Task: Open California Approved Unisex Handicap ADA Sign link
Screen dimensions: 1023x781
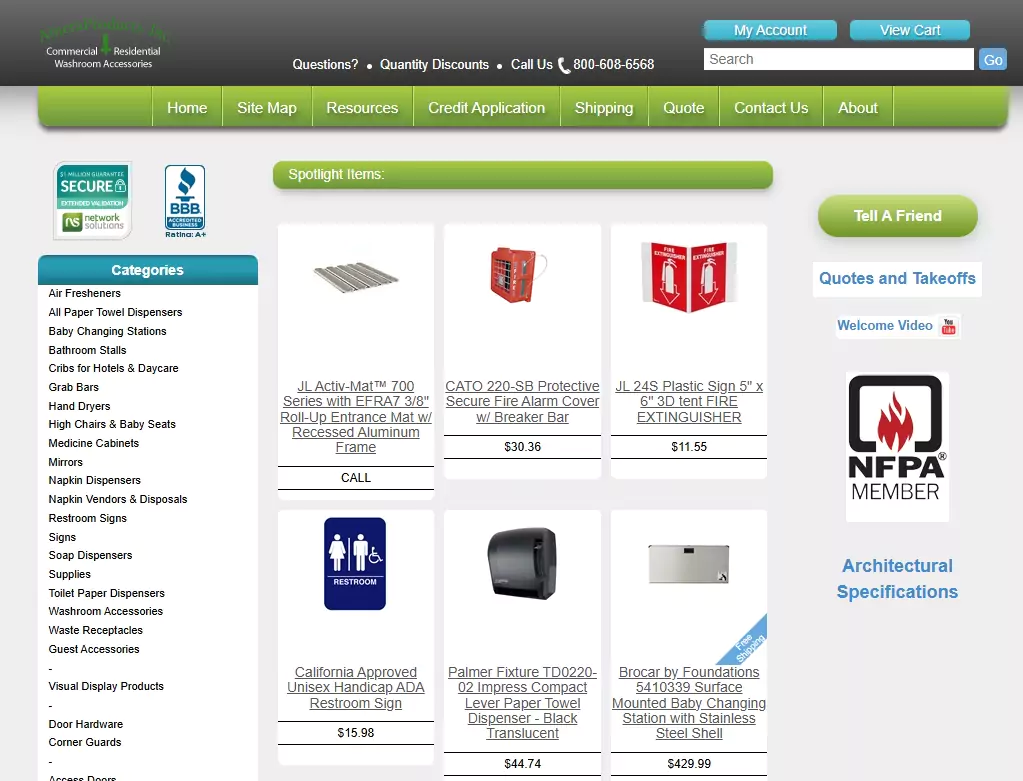Action: 356,688
